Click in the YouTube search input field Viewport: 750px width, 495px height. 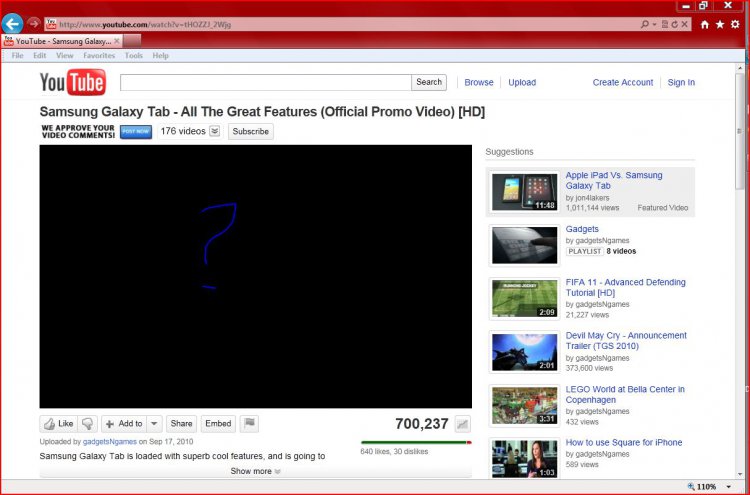(x=266, y=82)
